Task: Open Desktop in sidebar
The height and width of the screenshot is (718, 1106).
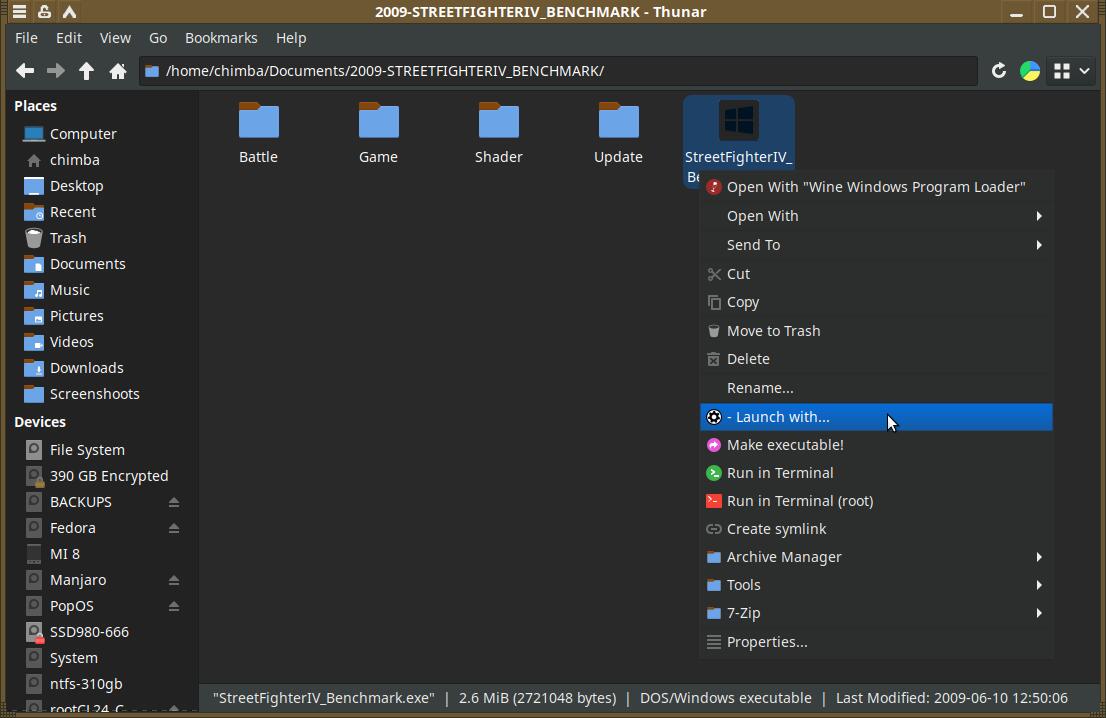Action: click(100, 186)
